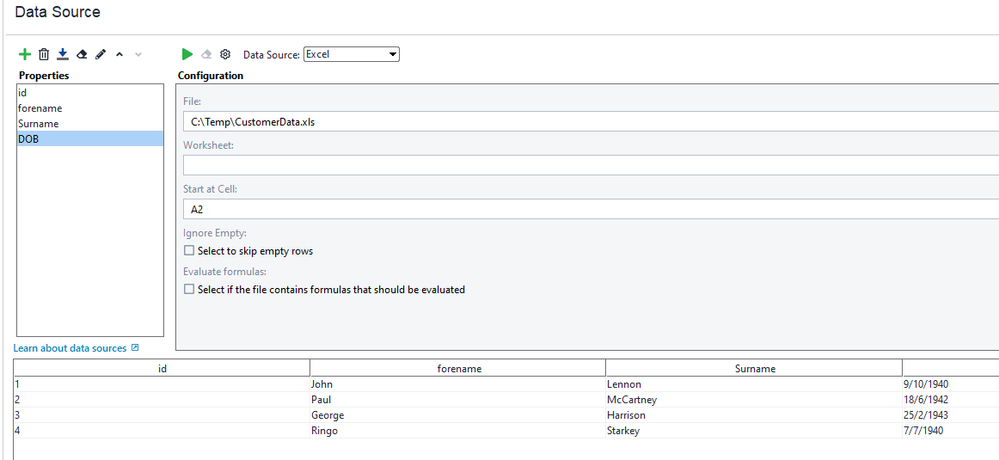Click into the Worksheet text field
Viewport: 999px width, 460px height.
coord(590,165)
